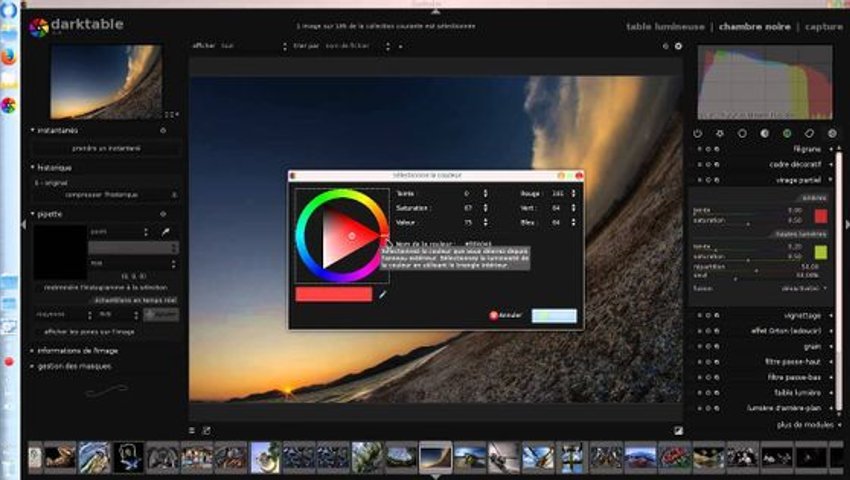The height and width of the screenshot is (480, 850).
Task: Switch to capture view
Action: pos(823,27)
